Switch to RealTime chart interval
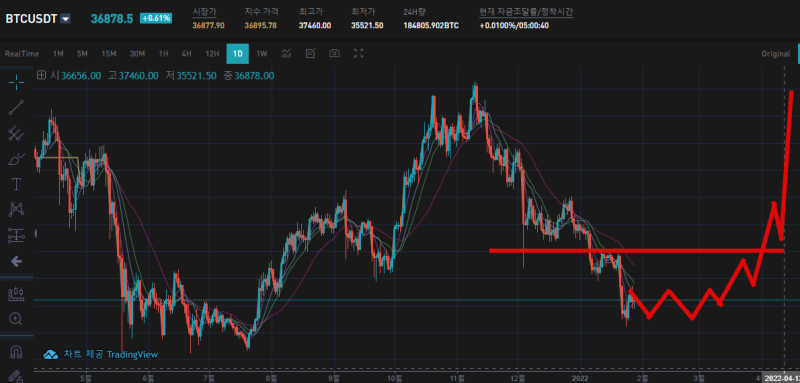 (22, 54)
